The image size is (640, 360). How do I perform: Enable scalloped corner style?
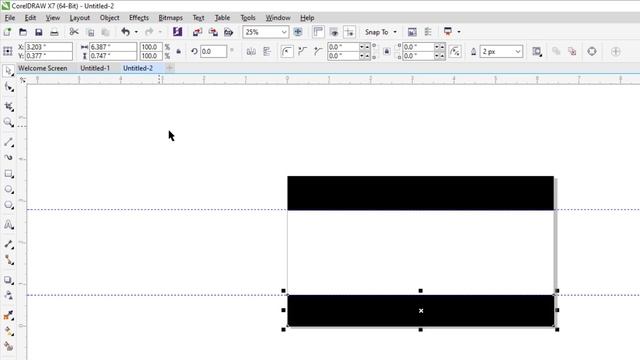[302, 51]
